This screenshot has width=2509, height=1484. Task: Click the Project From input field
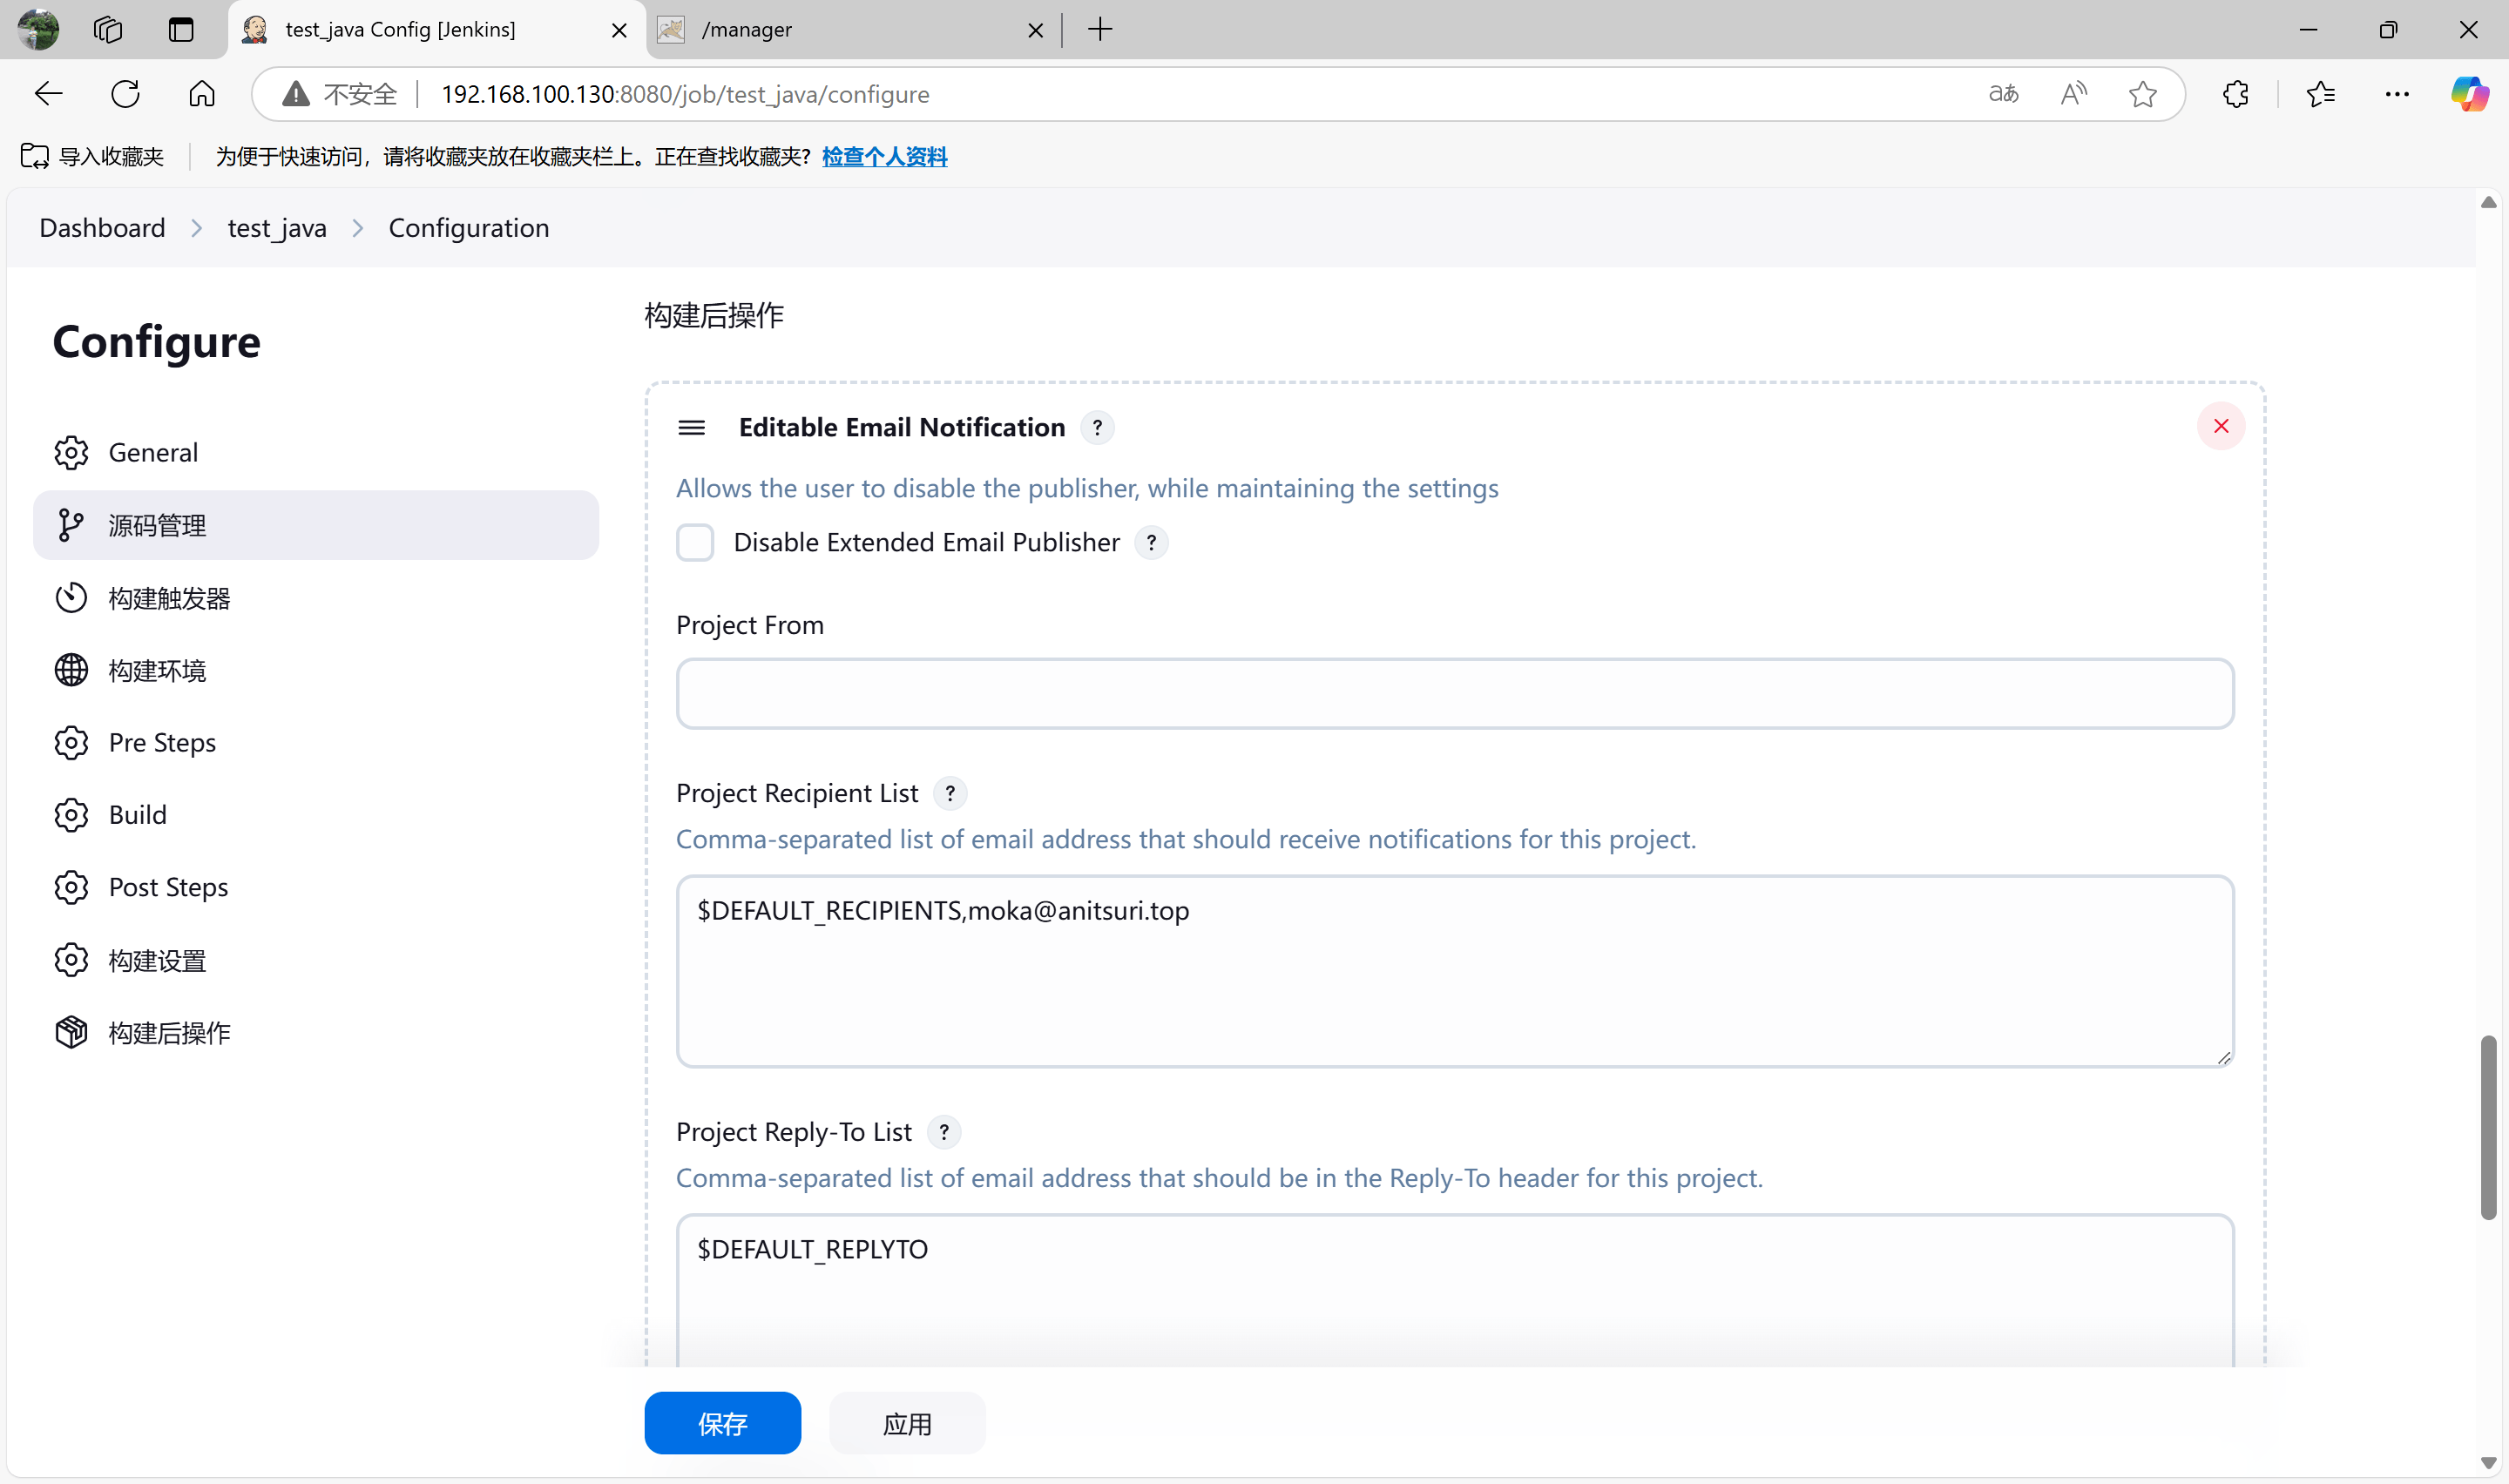(1454, 693)
